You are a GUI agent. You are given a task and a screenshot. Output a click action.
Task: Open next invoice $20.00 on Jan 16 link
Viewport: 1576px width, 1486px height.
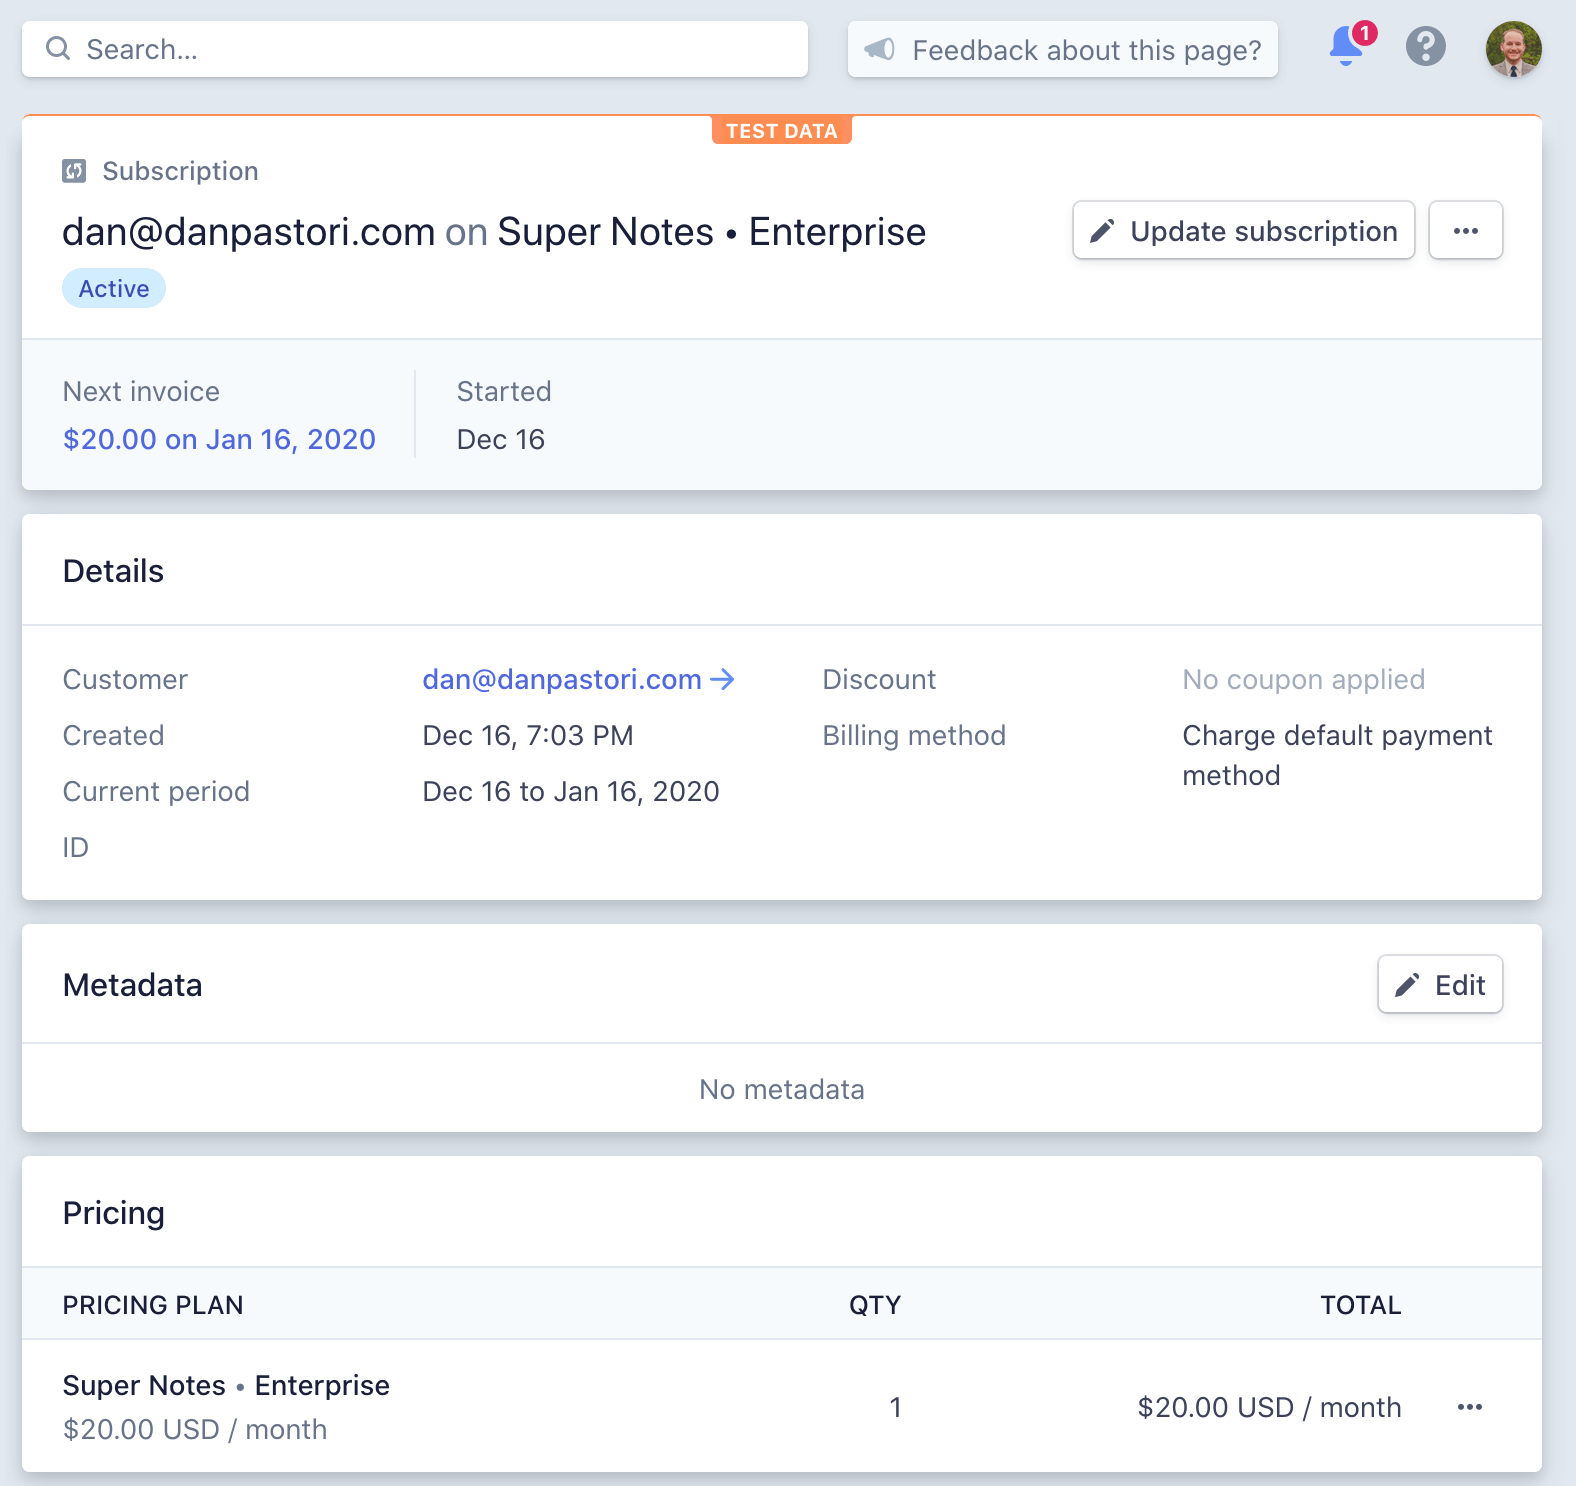pyautogui.click(x=219, y=439)
